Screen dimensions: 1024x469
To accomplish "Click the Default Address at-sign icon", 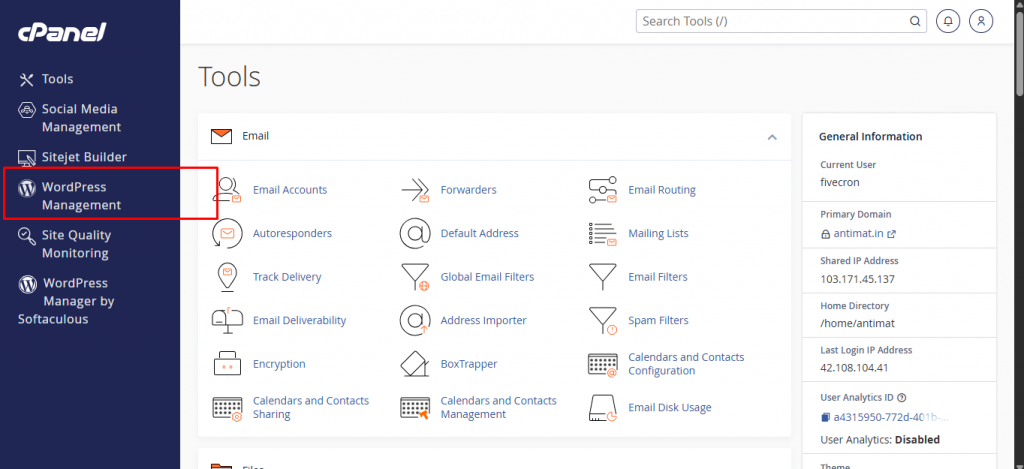I will coord(415,233).
